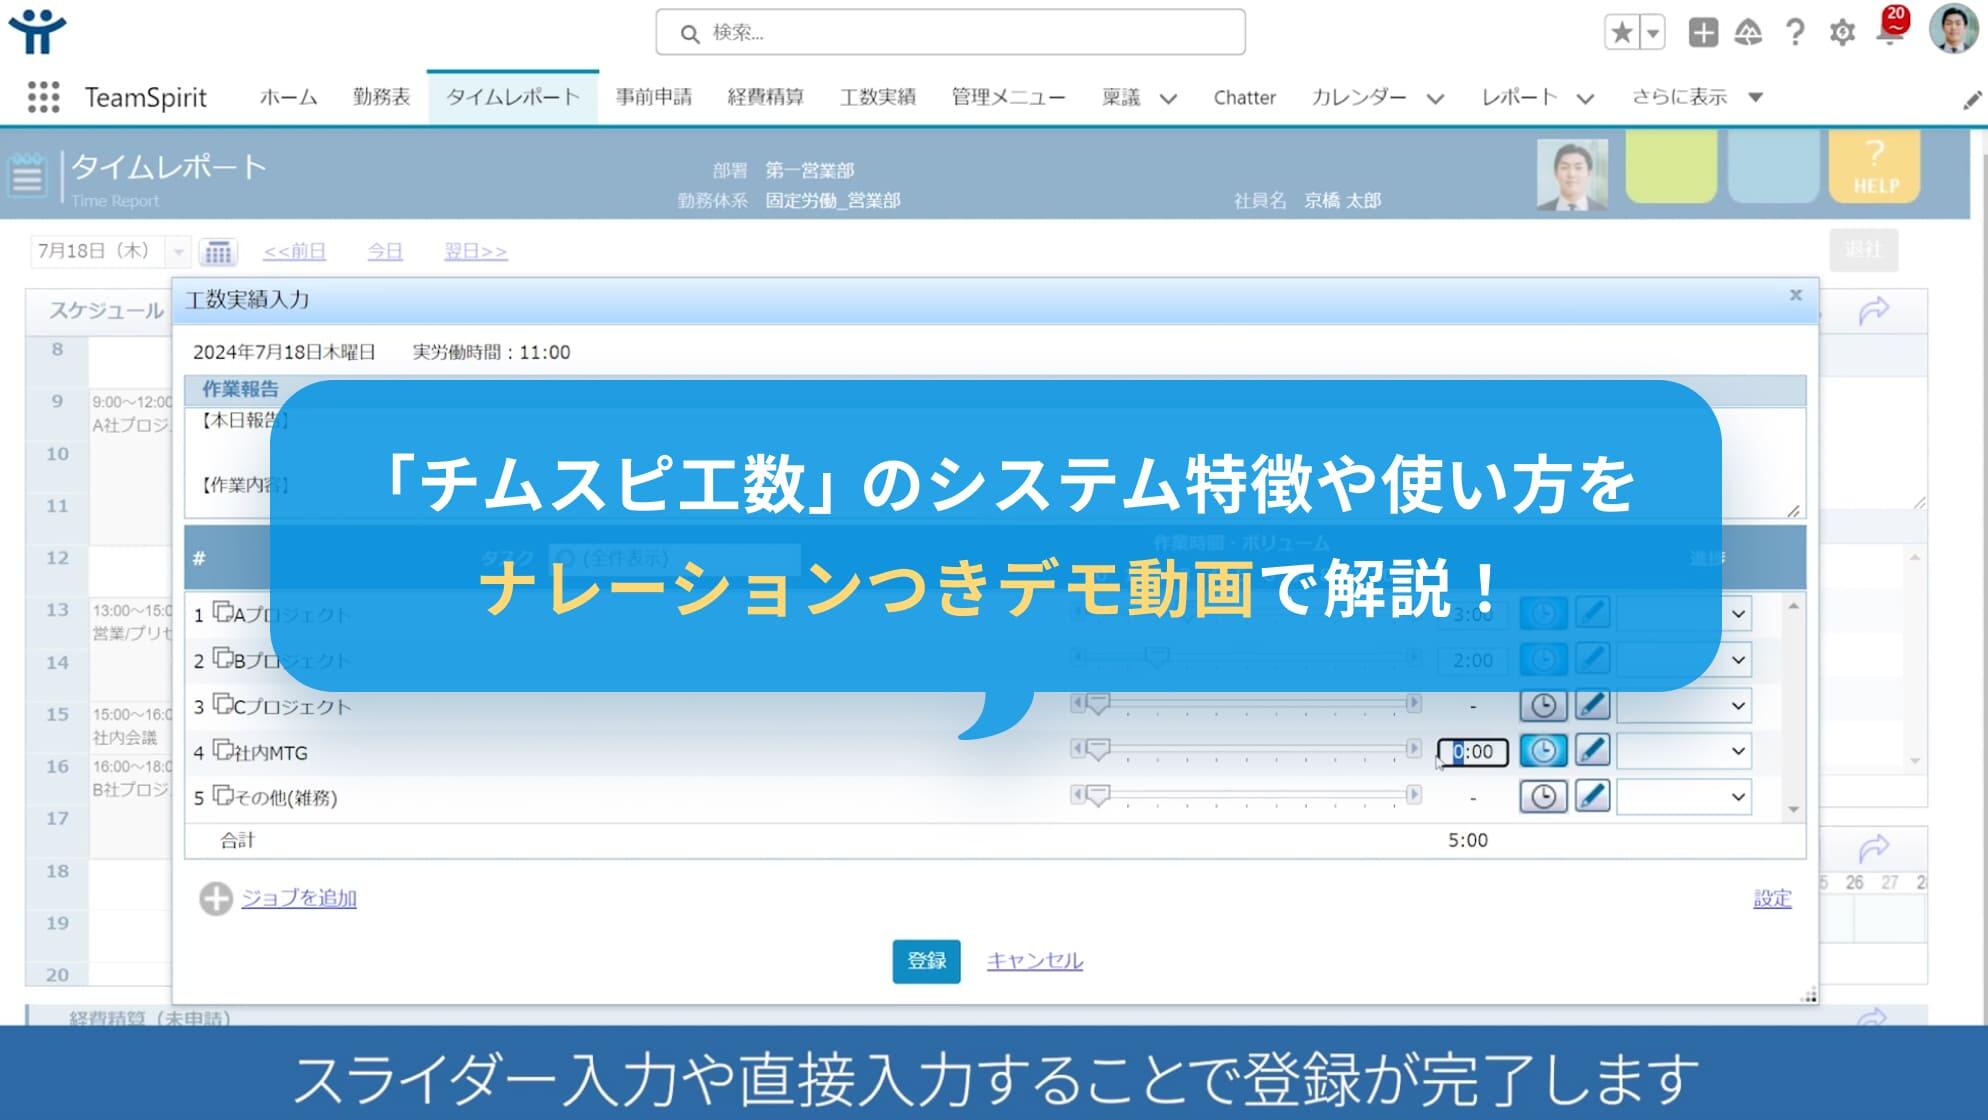Open the calendar picker icon
Viewport: 1988px width, 1120px height.
point(218,251)
